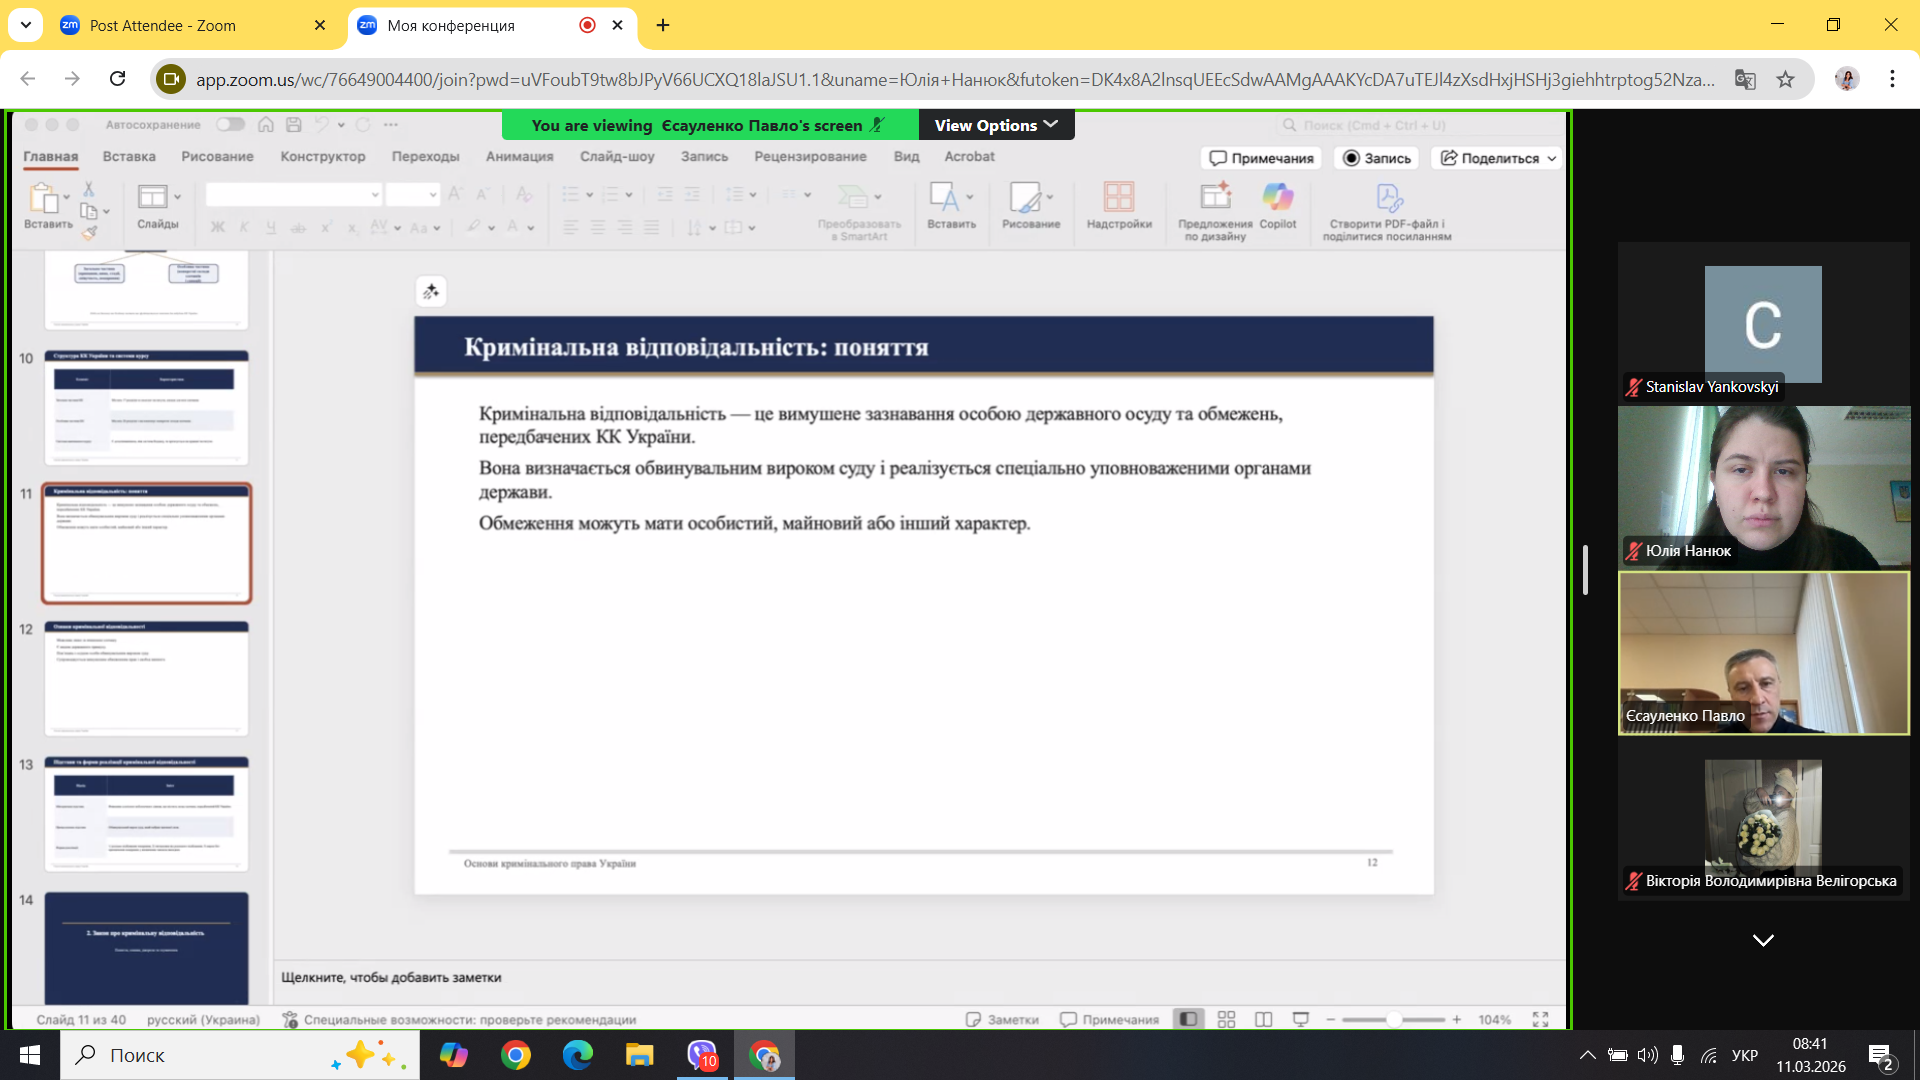
Task: Click the fit-slide-to-window icon
Action: [x=1540, y=1019]
